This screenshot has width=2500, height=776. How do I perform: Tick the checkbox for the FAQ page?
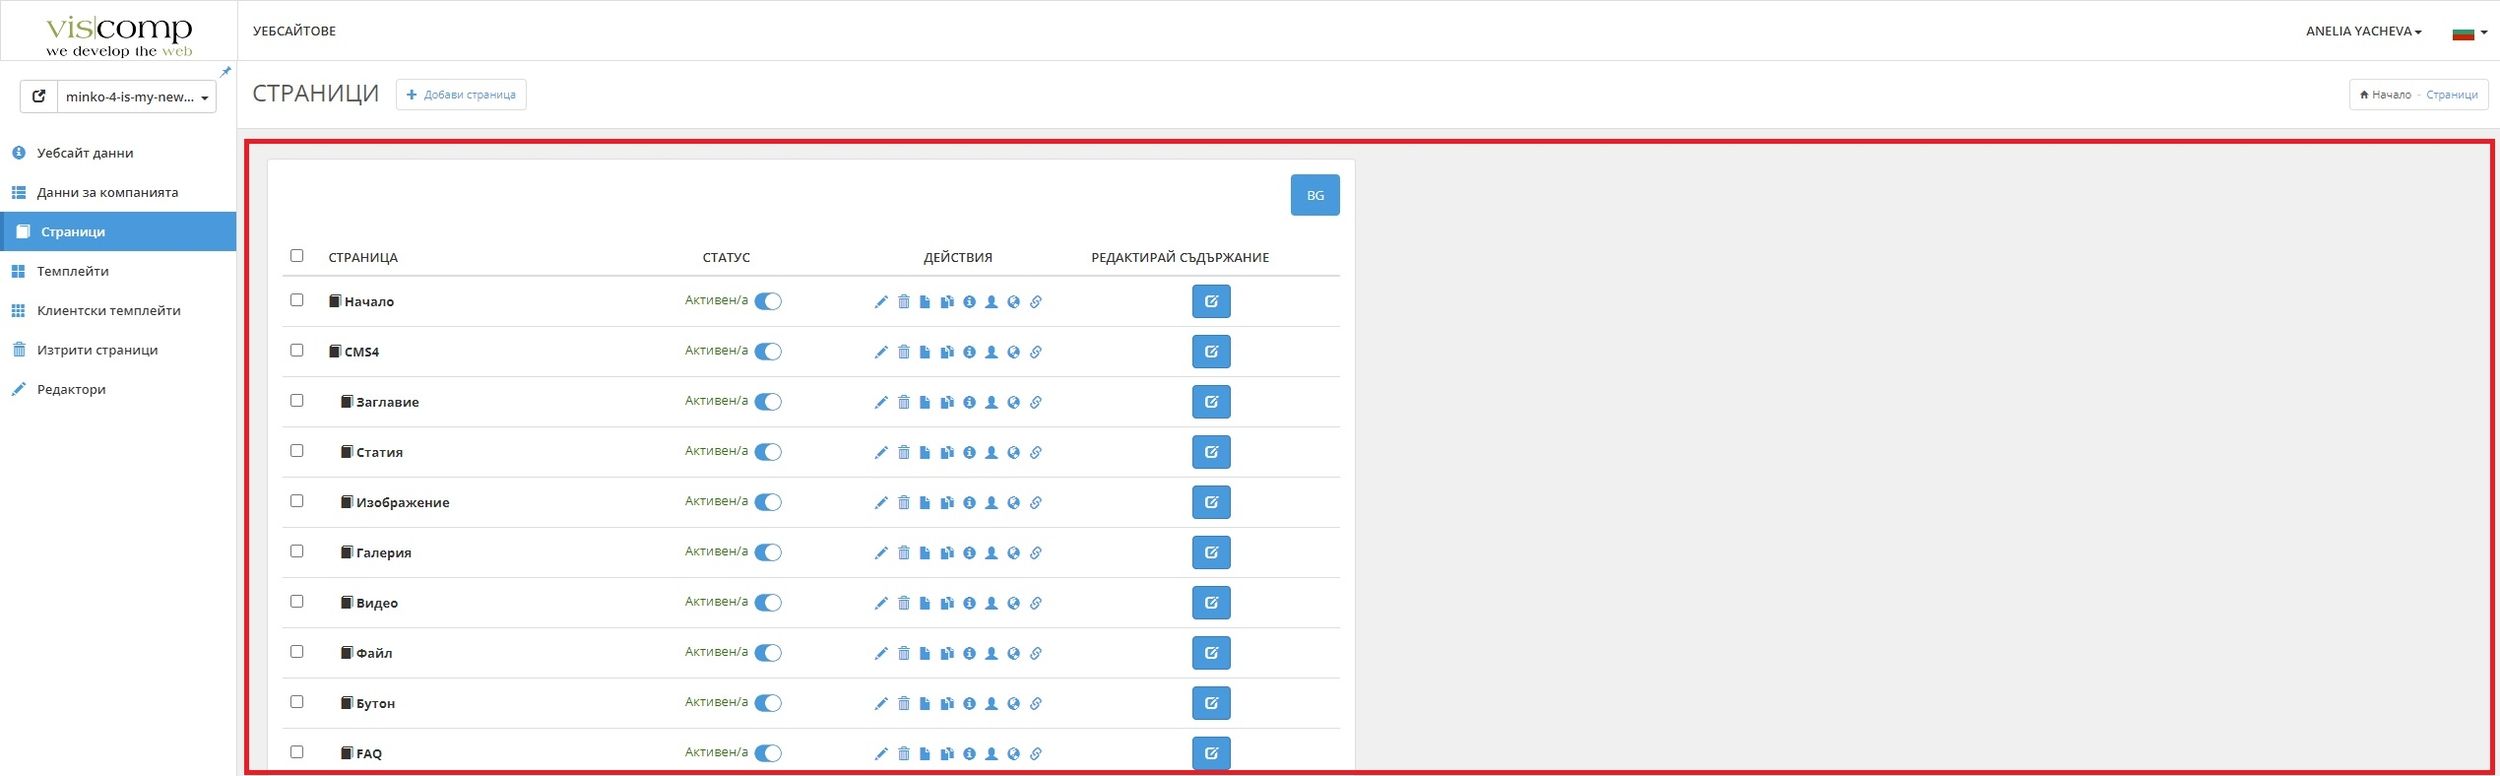(297, 752)
